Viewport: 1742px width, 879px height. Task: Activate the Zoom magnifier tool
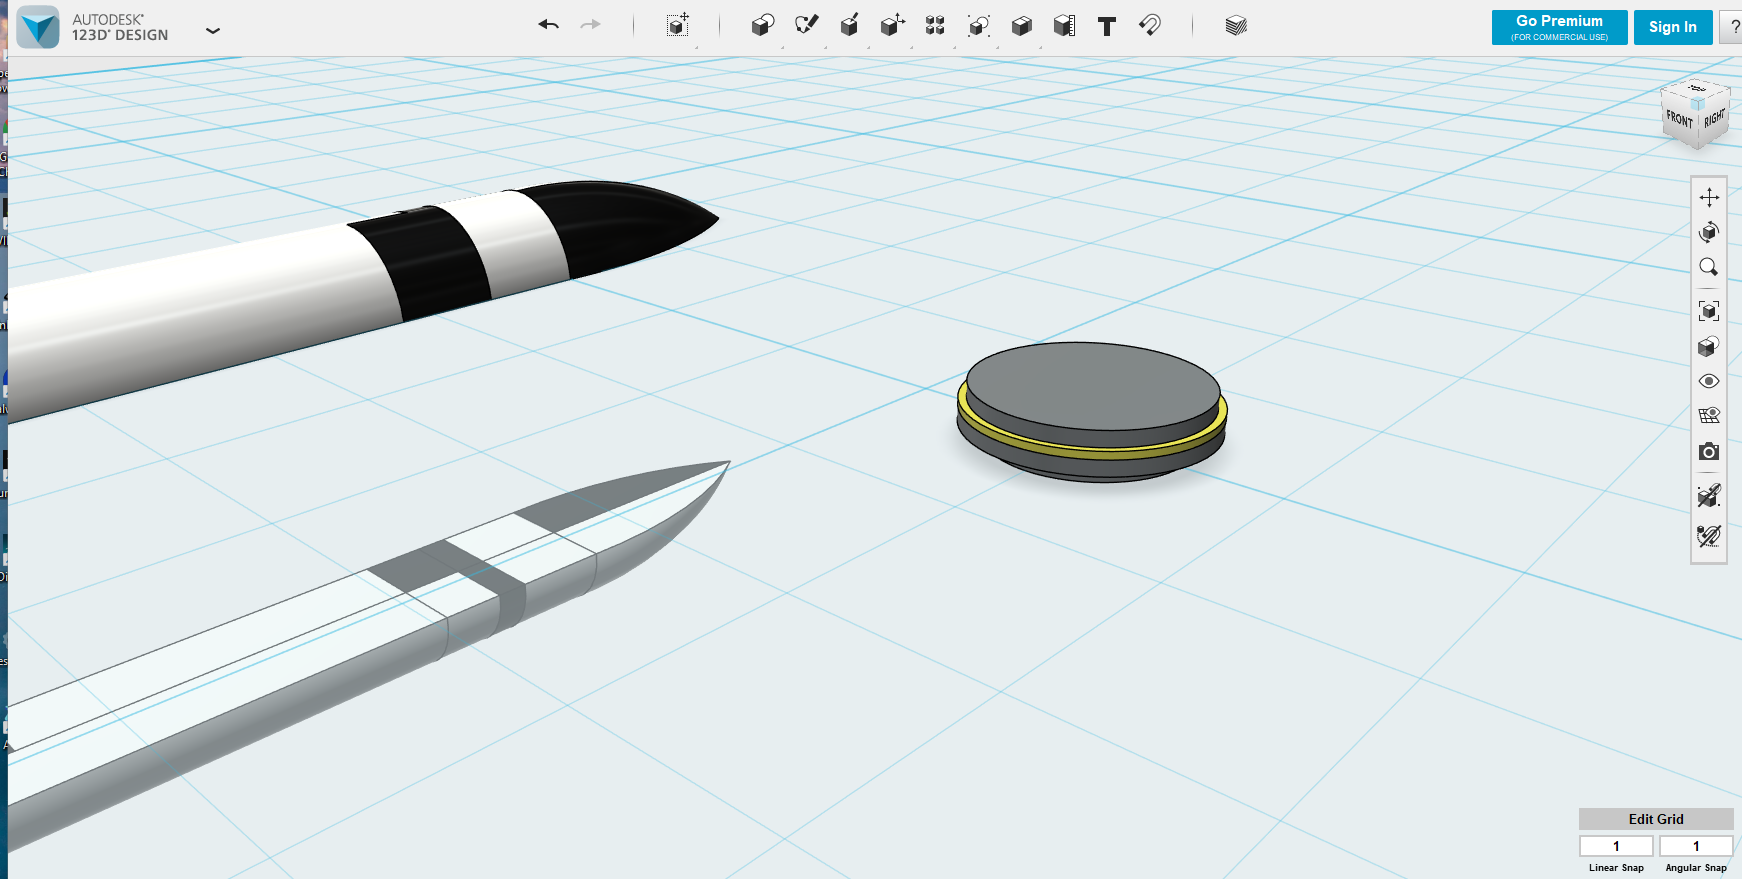pos(1709,267)
